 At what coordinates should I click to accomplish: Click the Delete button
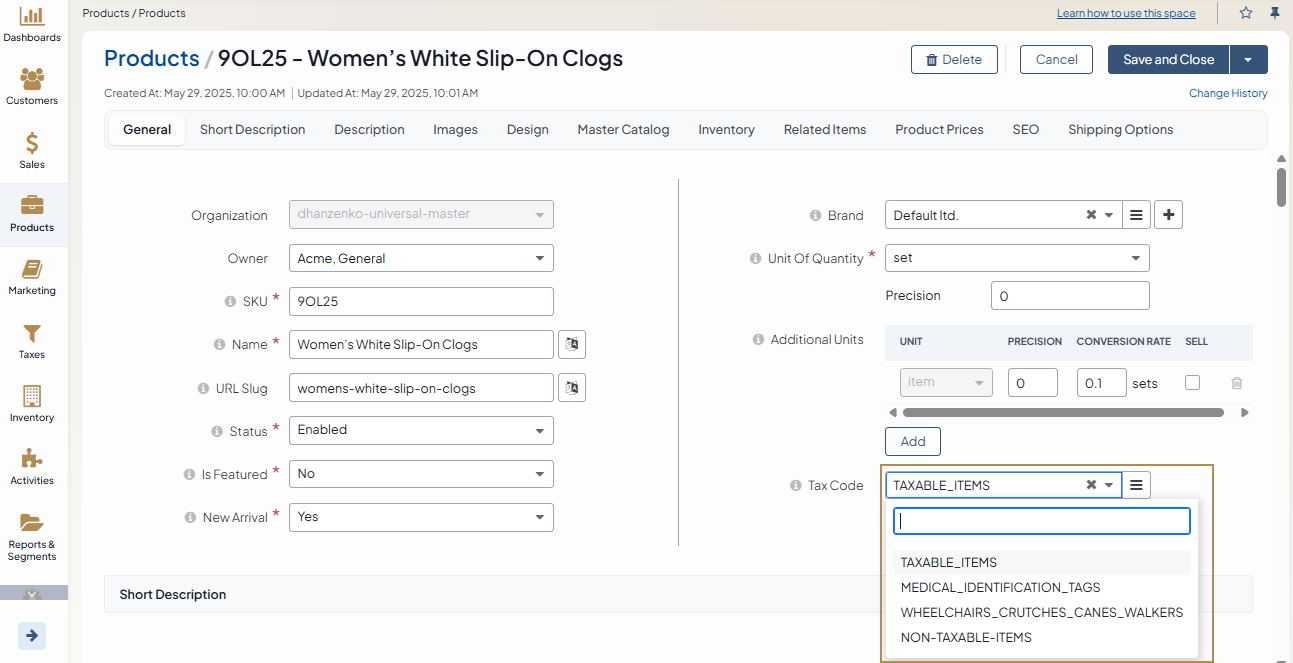click(954, 60)
